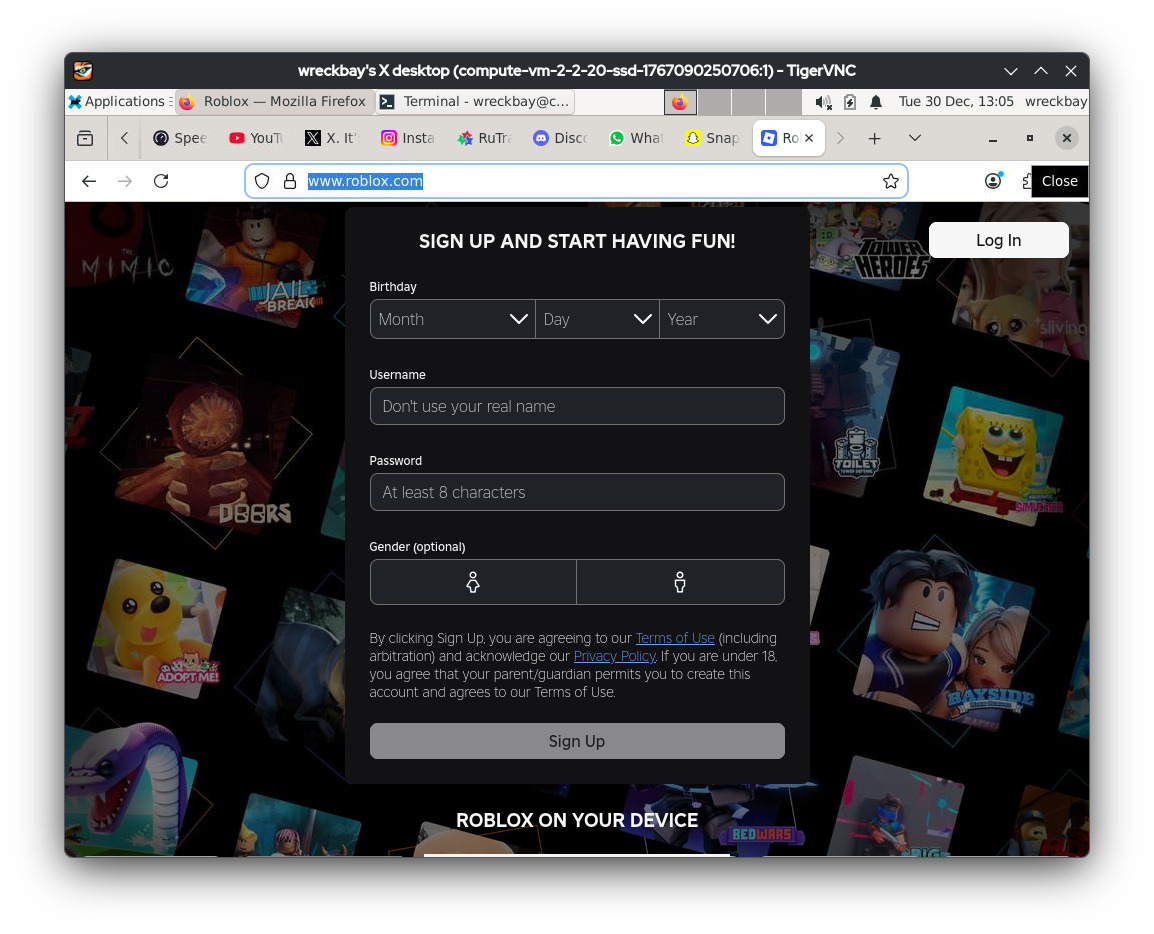Click the Log In button
Viewport: 1154px width, 934px height.
[998, 241]
